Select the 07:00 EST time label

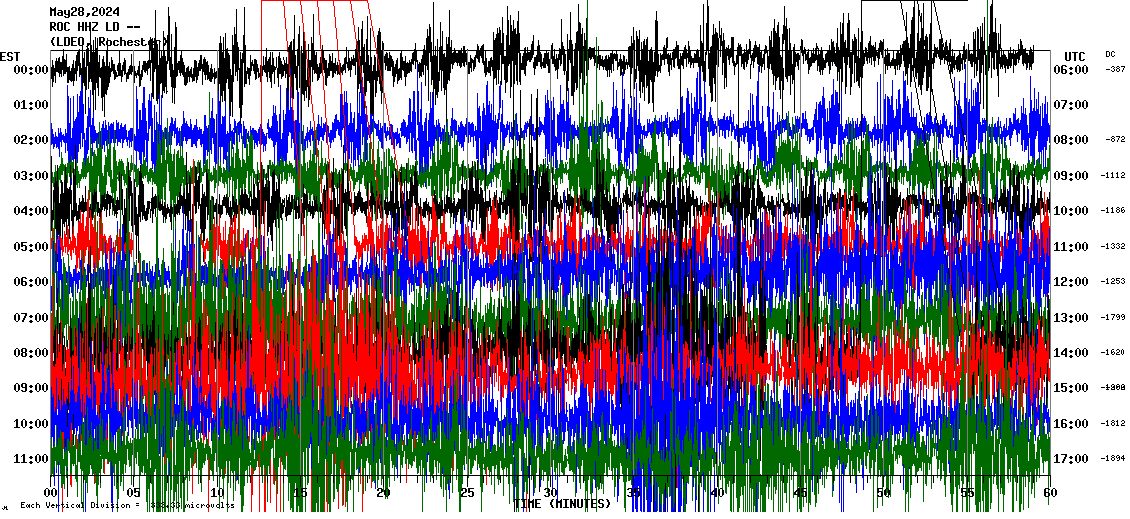(32, 317)
